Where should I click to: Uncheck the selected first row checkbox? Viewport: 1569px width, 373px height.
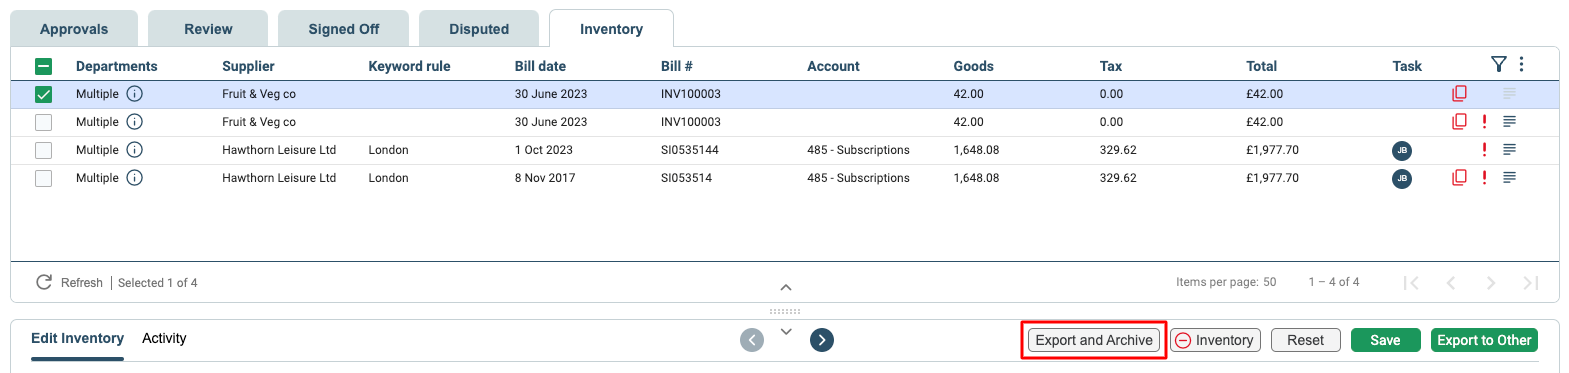coord(43,94)
